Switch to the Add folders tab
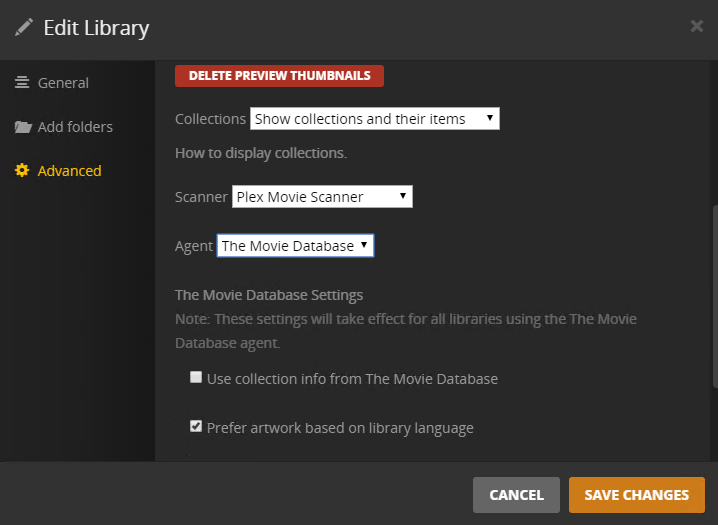Screen dimensions: 718x525 [75, 127]
